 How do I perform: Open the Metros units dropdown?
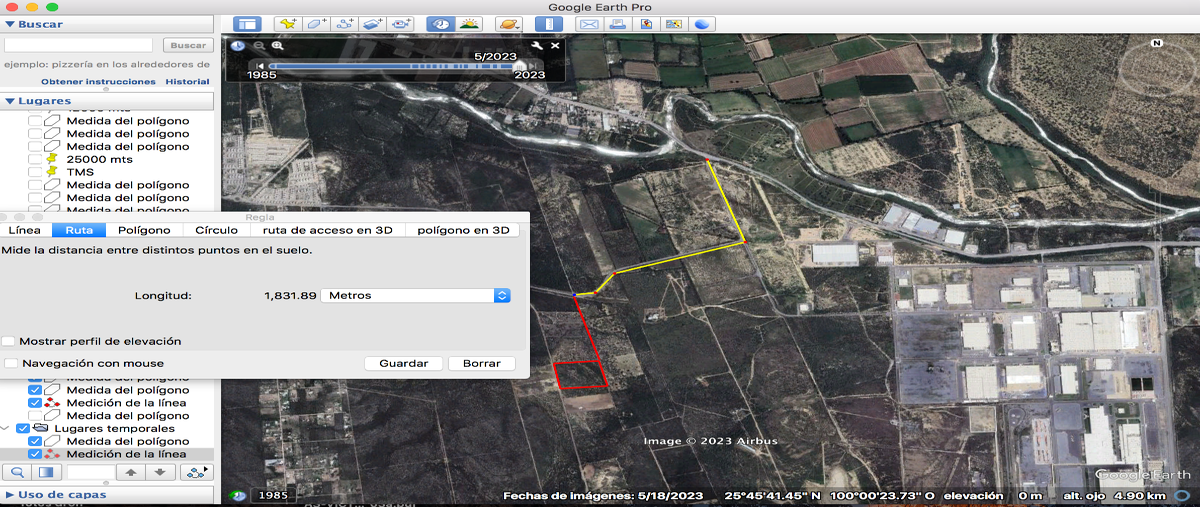415,295
